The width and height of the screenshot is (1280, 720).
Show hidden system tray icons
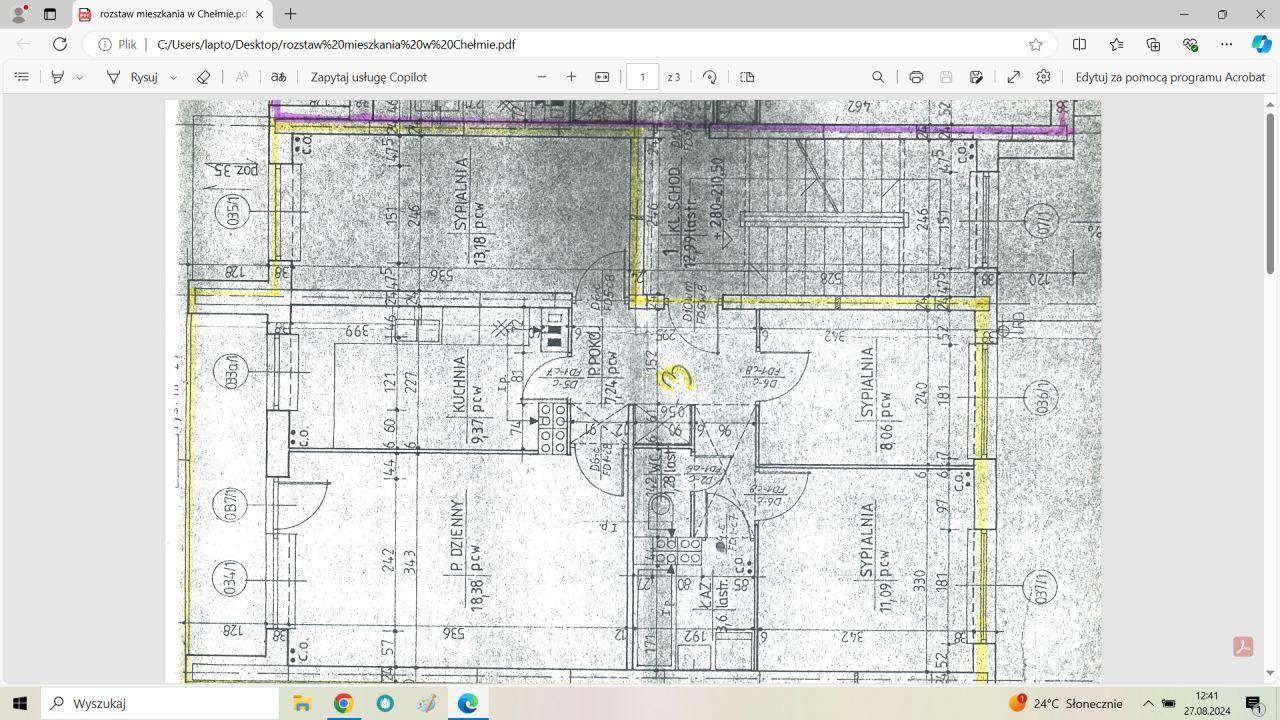(1148, 703)
